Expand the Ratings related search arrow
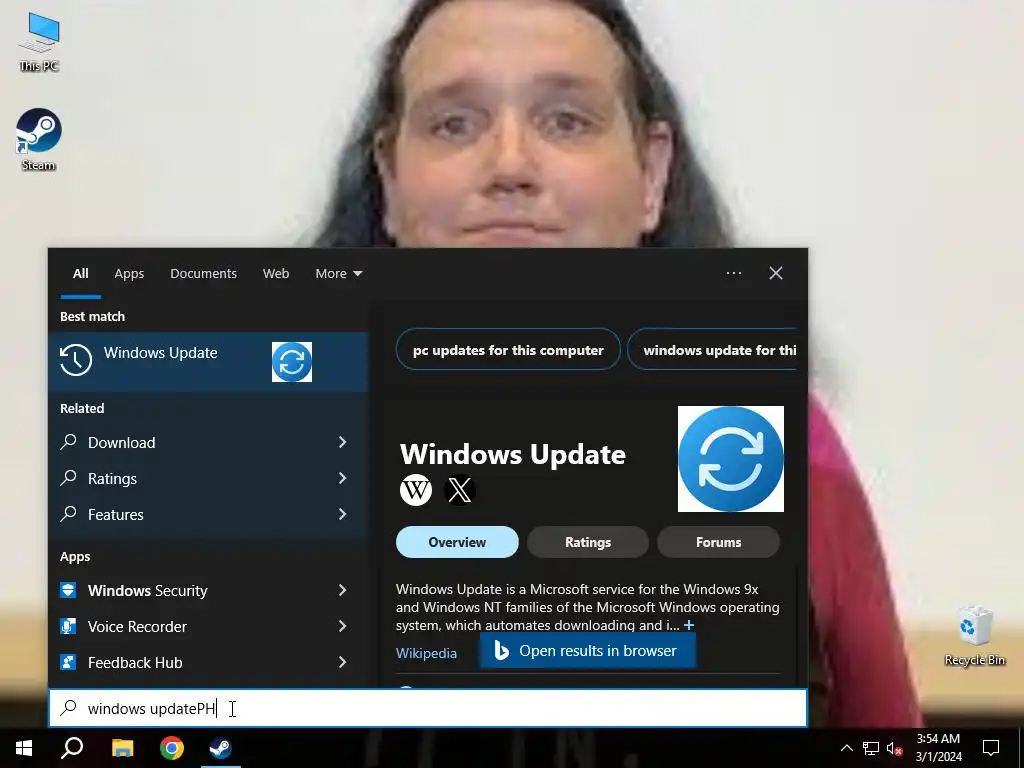The image size is (1024, 768). click(342, 478)
